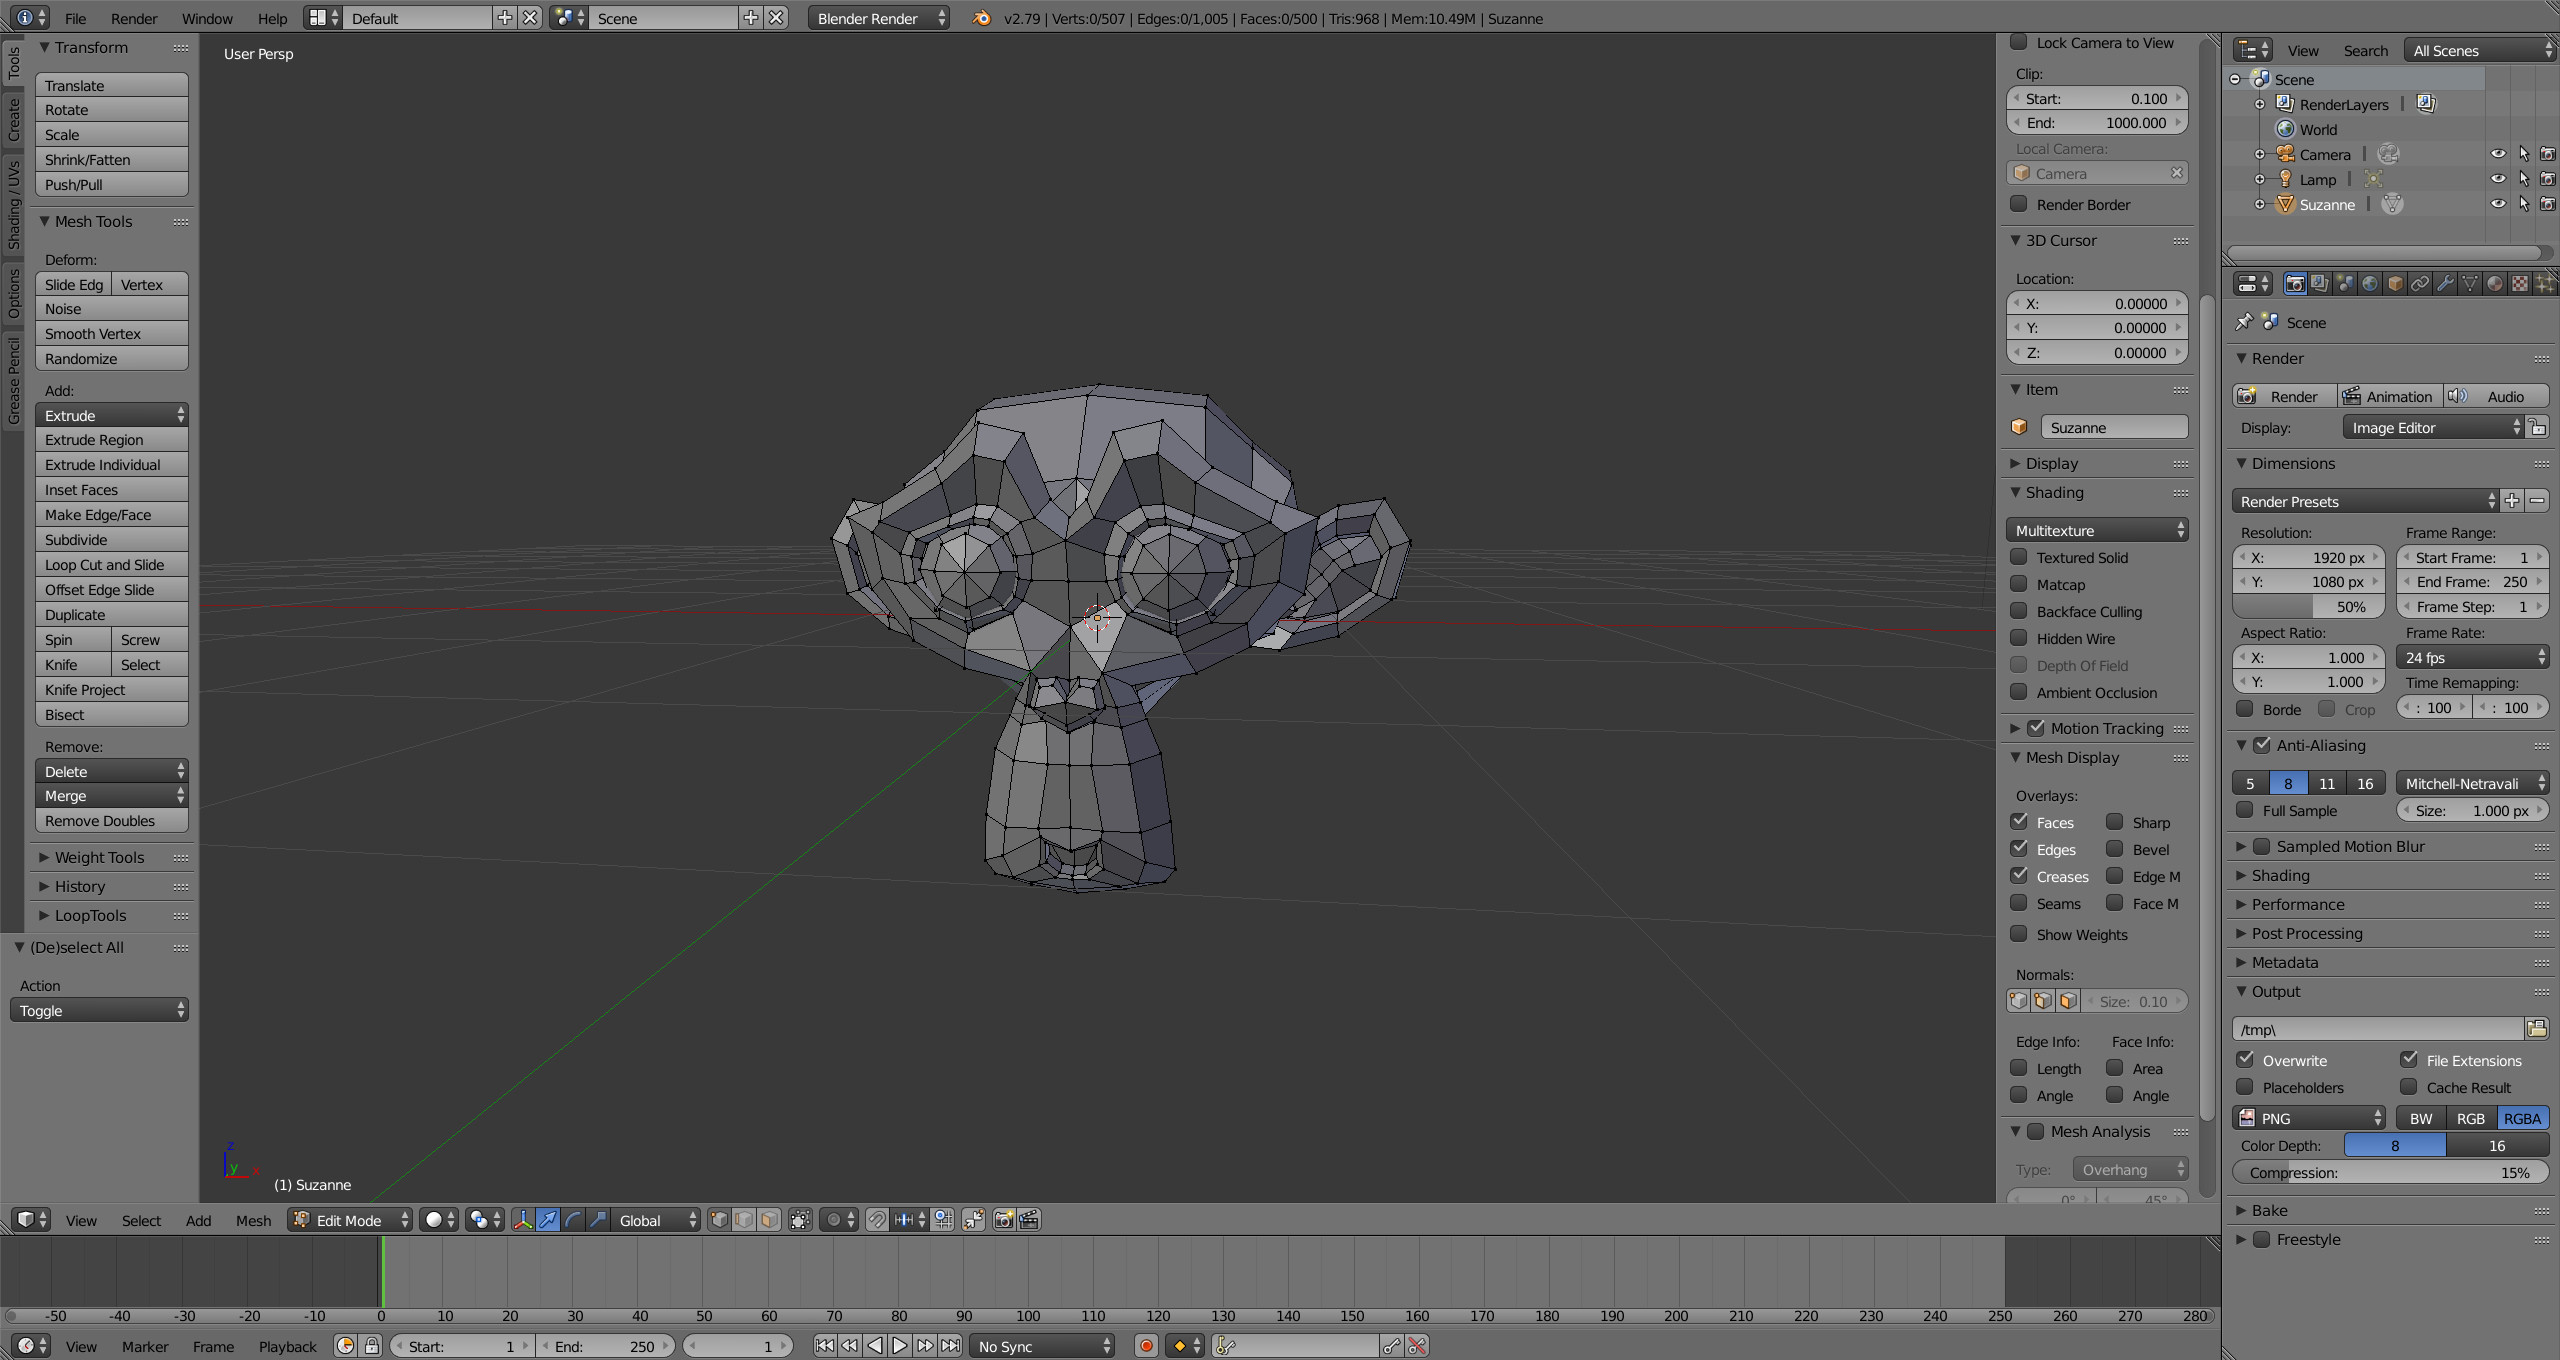2560x1360 pixels.
Task: Open the Mesh Data triangle properties tab
Action: [2469, 284]
